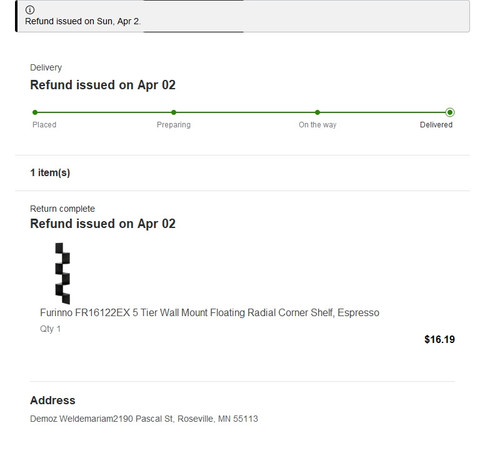Open the corner shelf product thumbnail

[63, 273]
